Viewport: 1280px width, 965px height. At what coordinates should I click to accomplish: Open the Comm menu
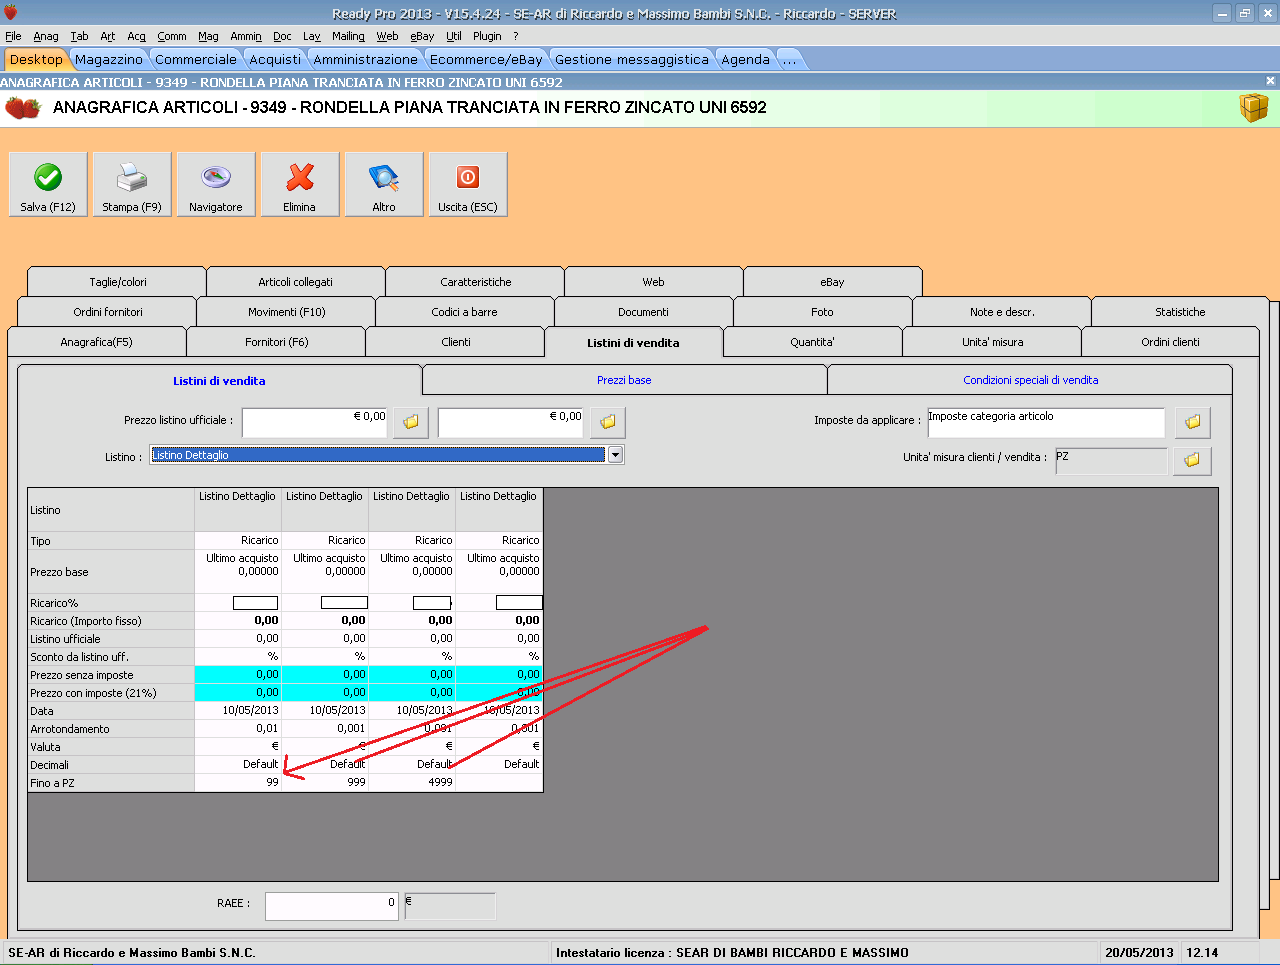coord(172,36)
